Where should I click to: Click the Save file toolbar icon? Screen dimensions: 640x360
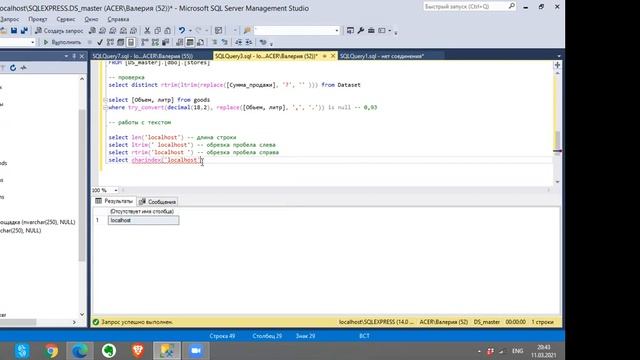14,31
